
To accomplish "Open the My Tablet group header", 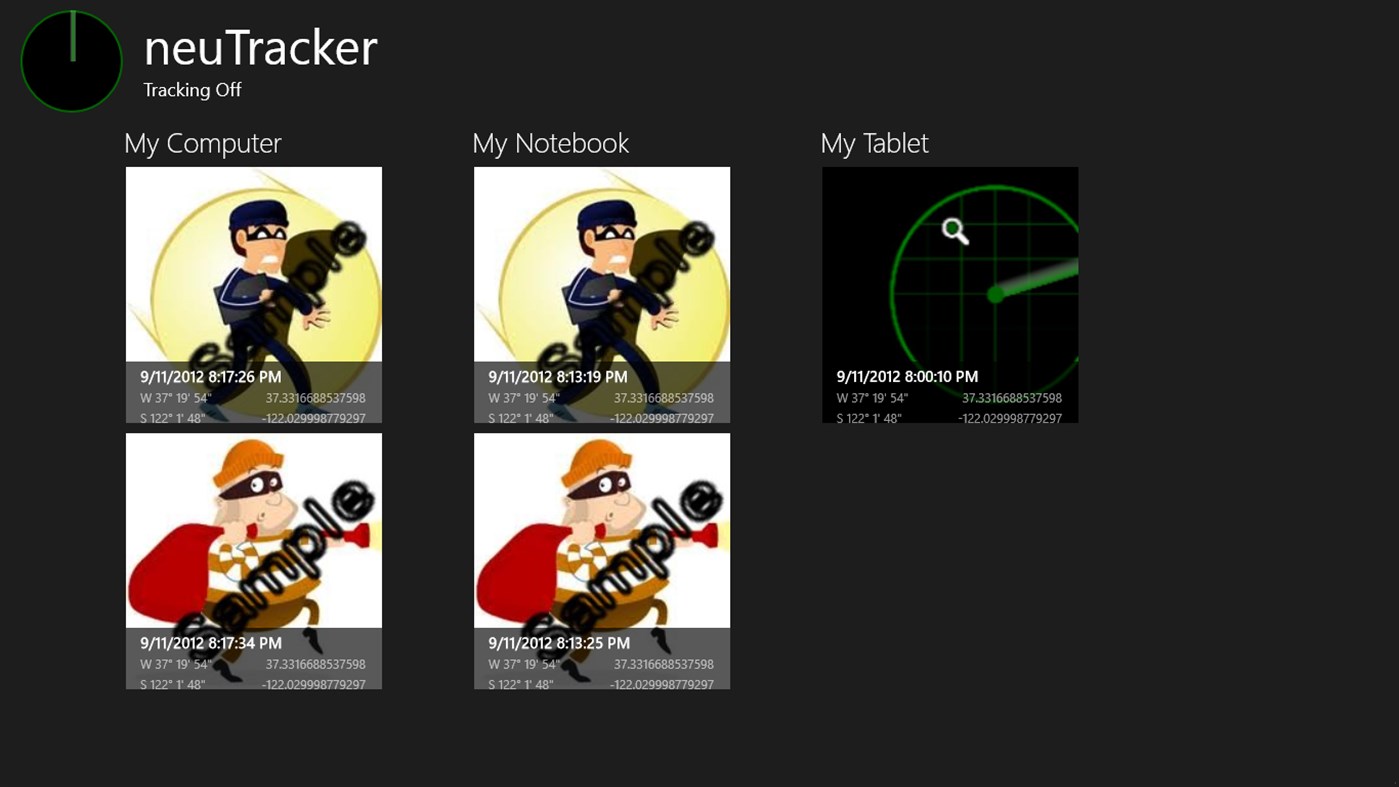I will pos(873,143).
